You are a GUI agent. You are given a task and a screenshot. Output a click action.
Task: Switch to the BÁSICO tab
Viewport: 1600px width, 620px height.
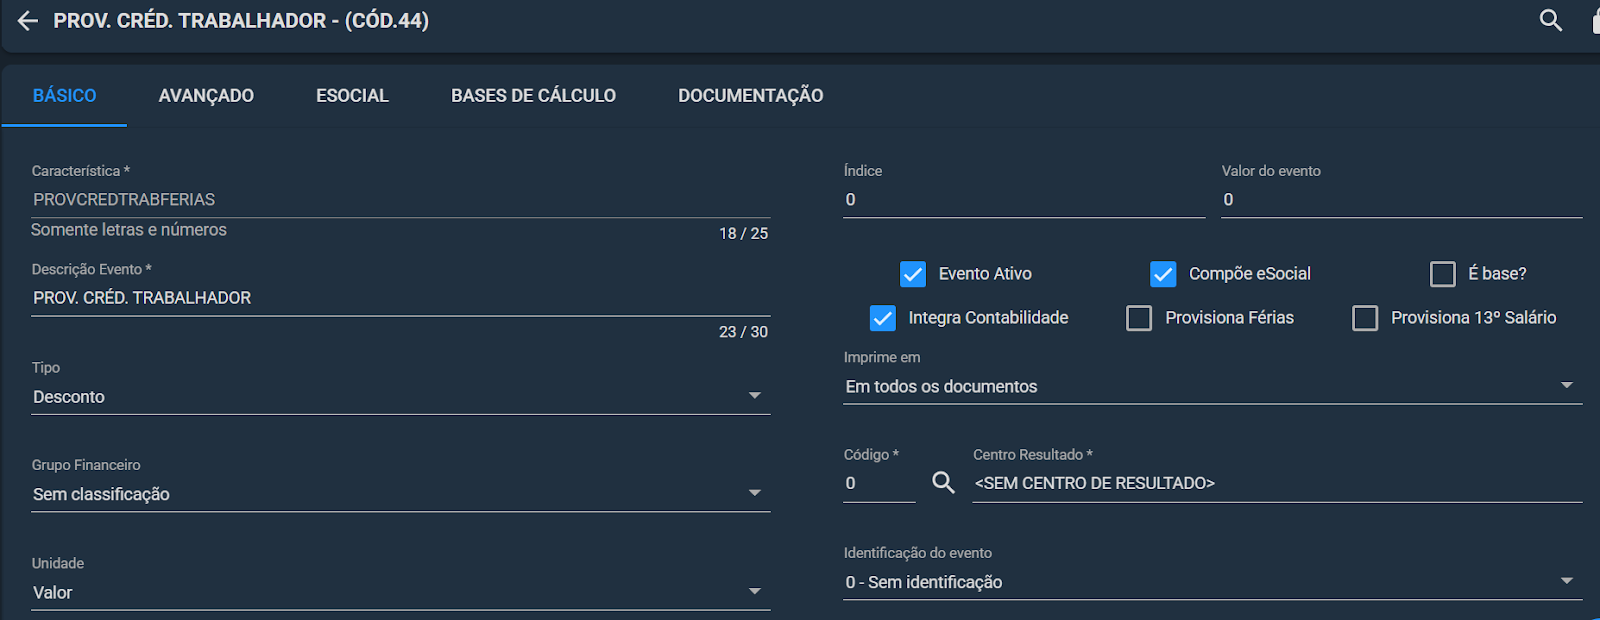point(64,96)
